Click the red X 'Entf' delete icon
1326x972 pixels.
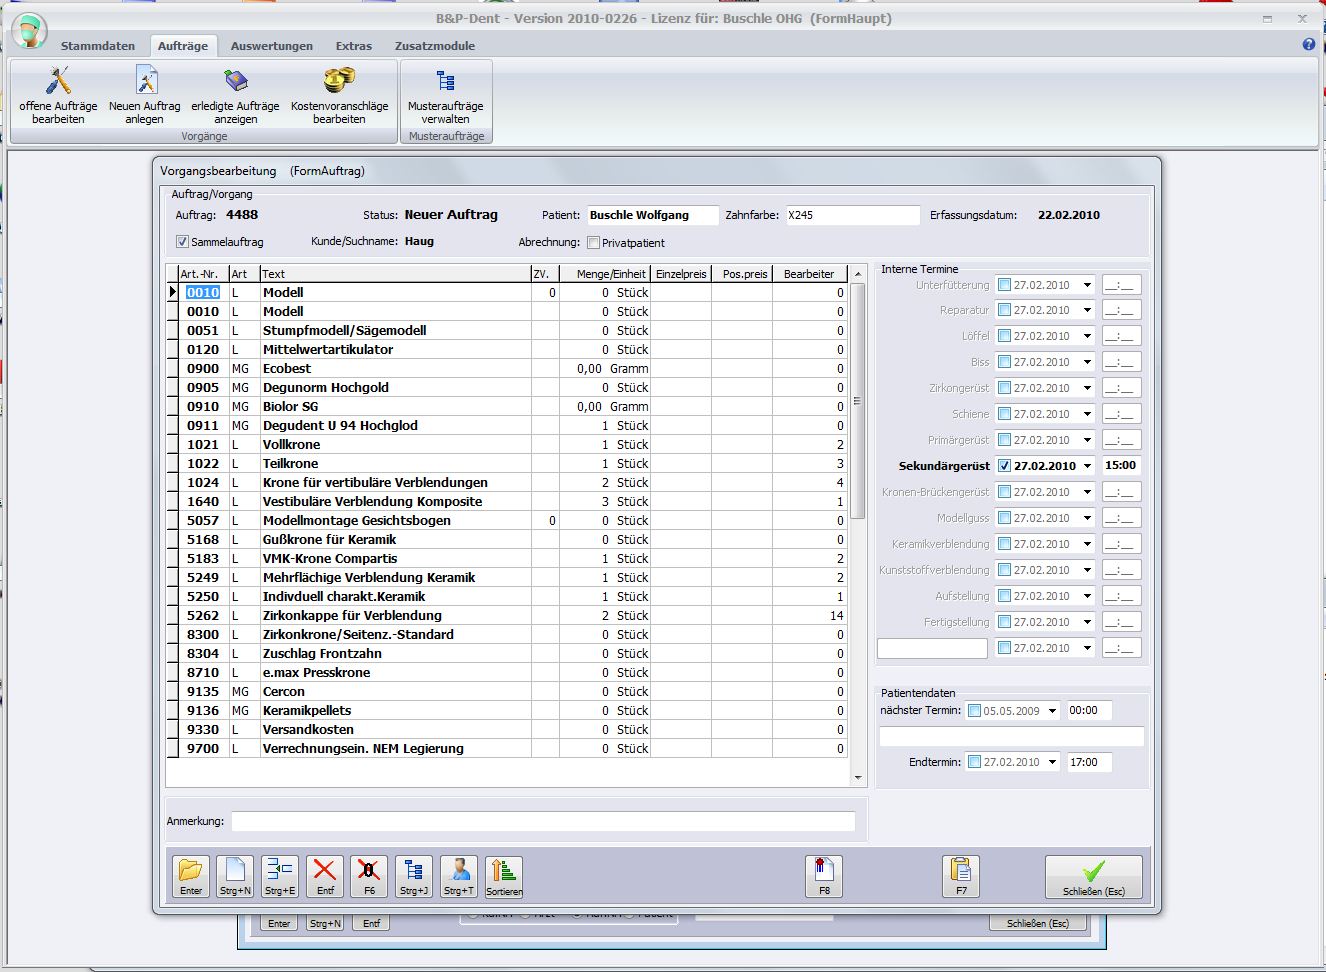point(325,876)
